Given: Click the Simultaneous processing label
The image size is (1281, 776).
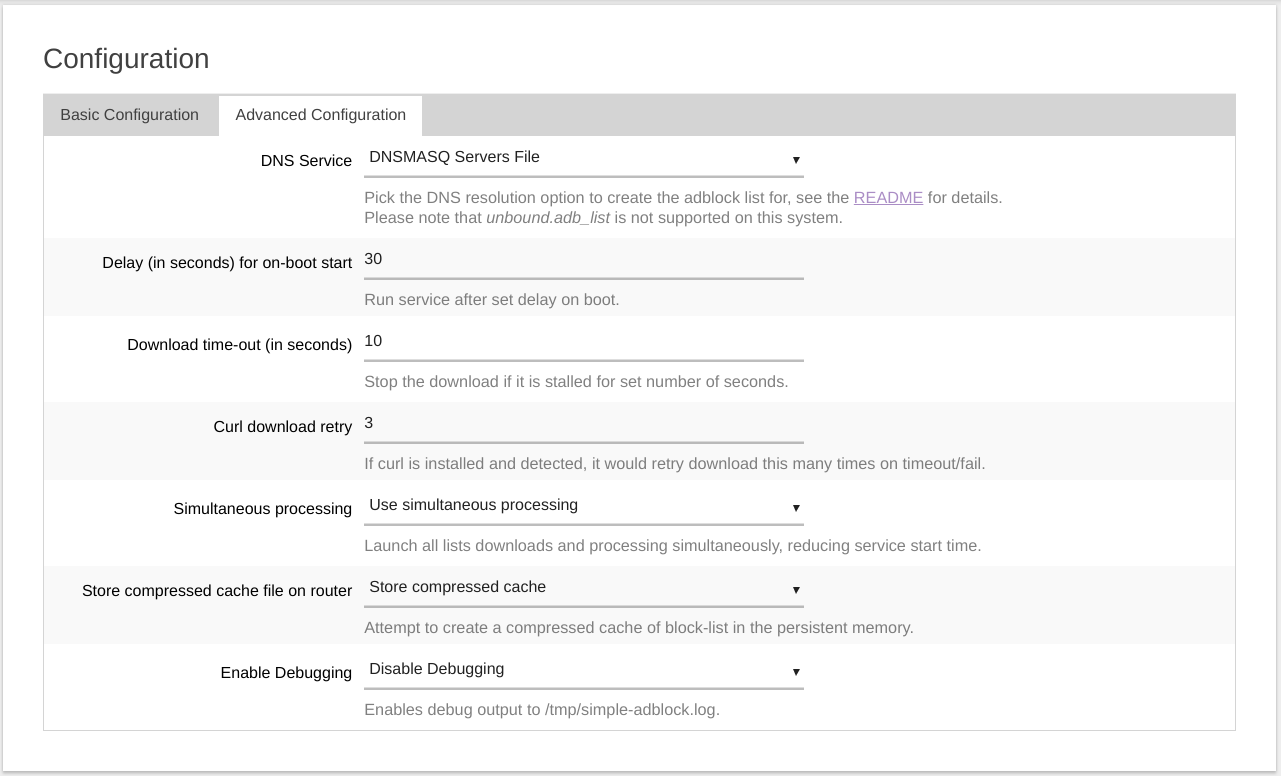Looking at the screenshot, I should pos(263,509).
